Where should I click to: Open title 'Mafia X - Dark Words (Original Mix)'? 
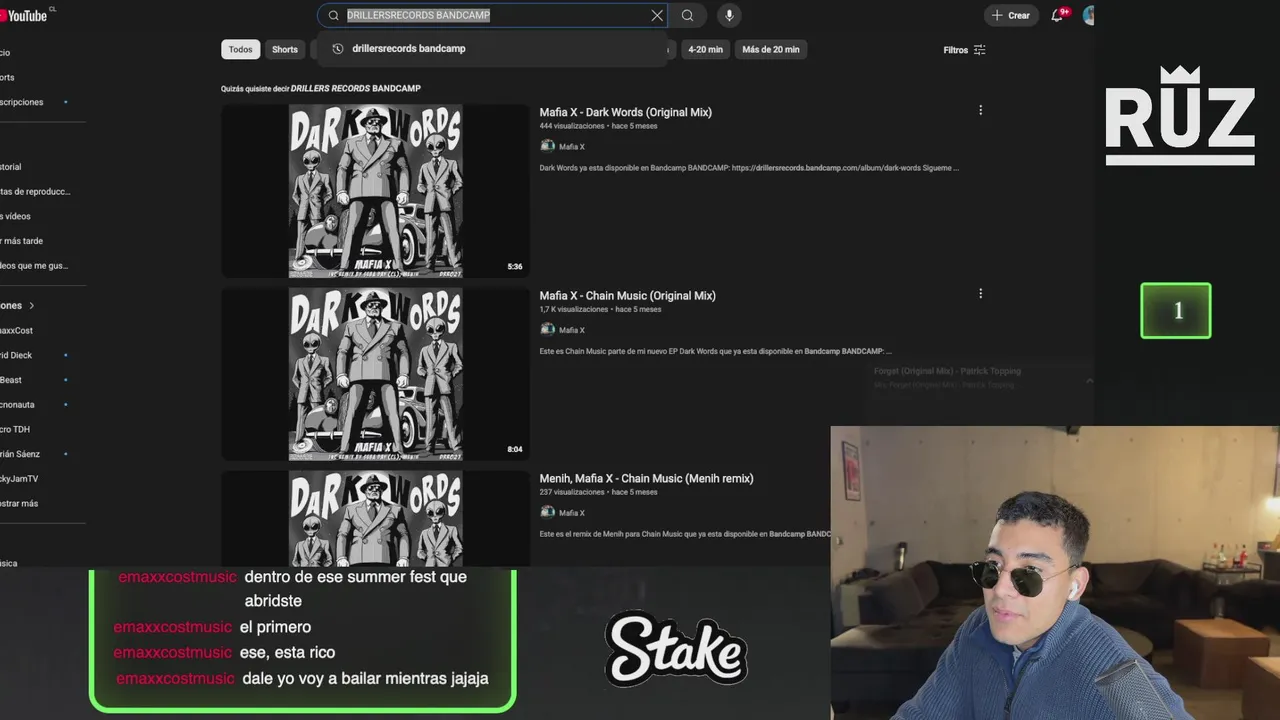tap(626, 112)
